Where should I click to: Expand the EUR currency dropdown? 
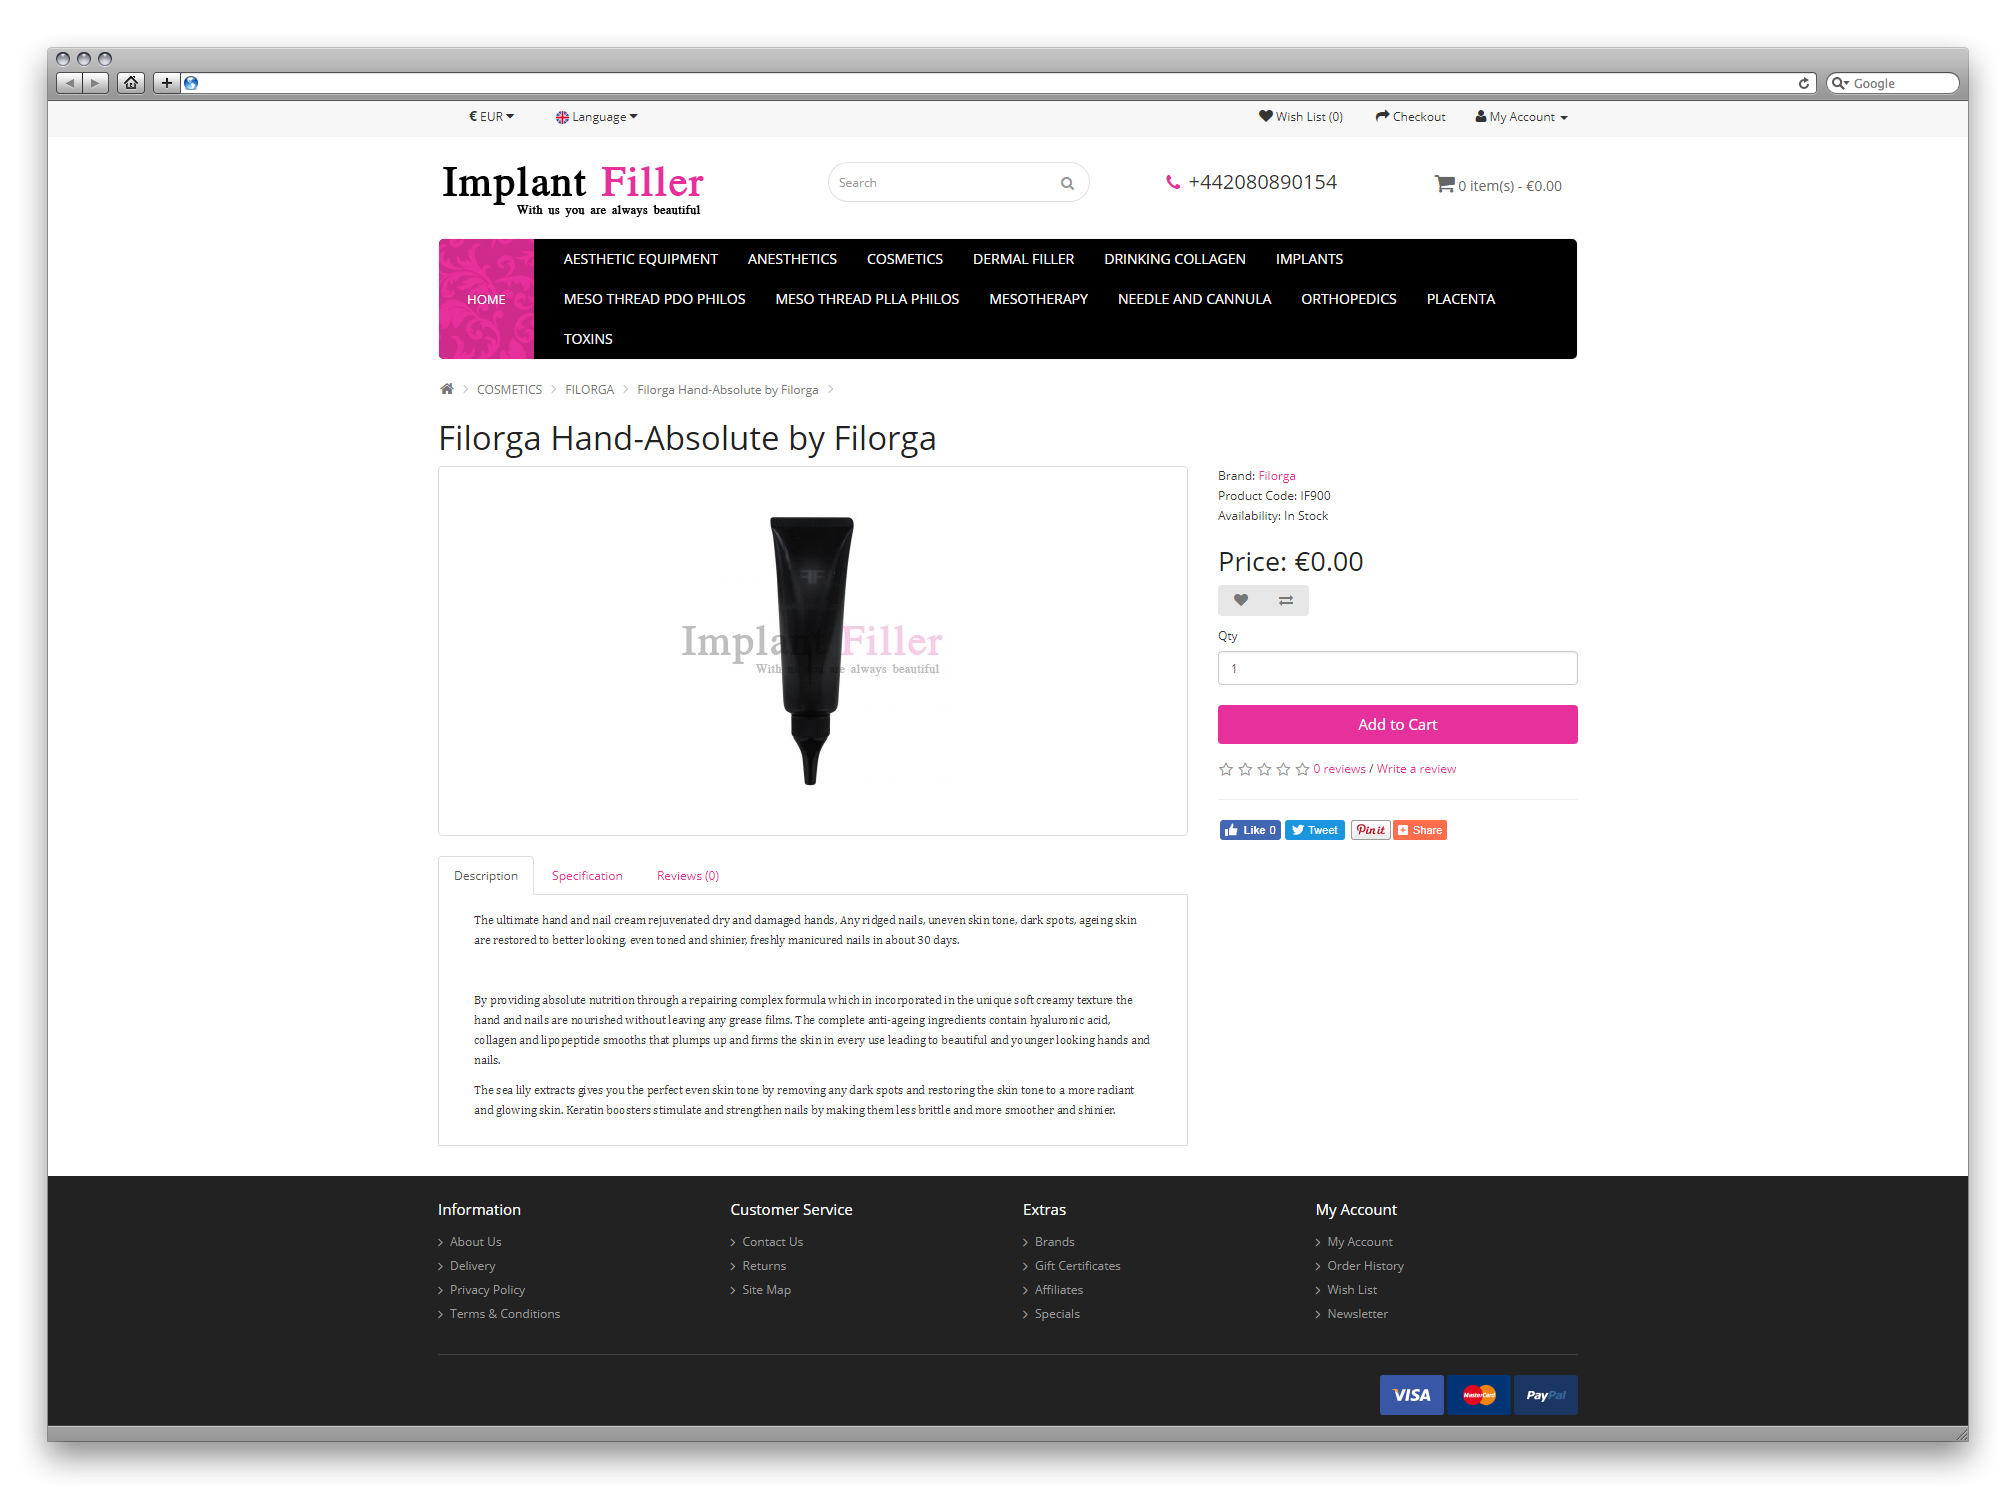491,117
